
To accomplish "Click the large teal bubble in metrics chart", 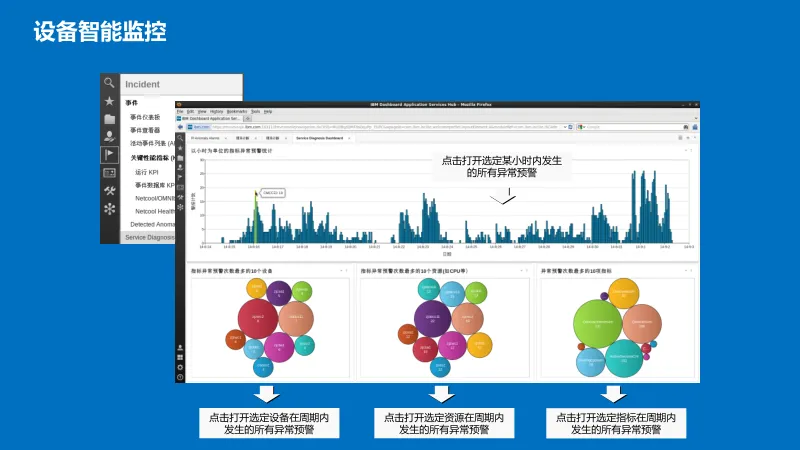I will (623, 358).
